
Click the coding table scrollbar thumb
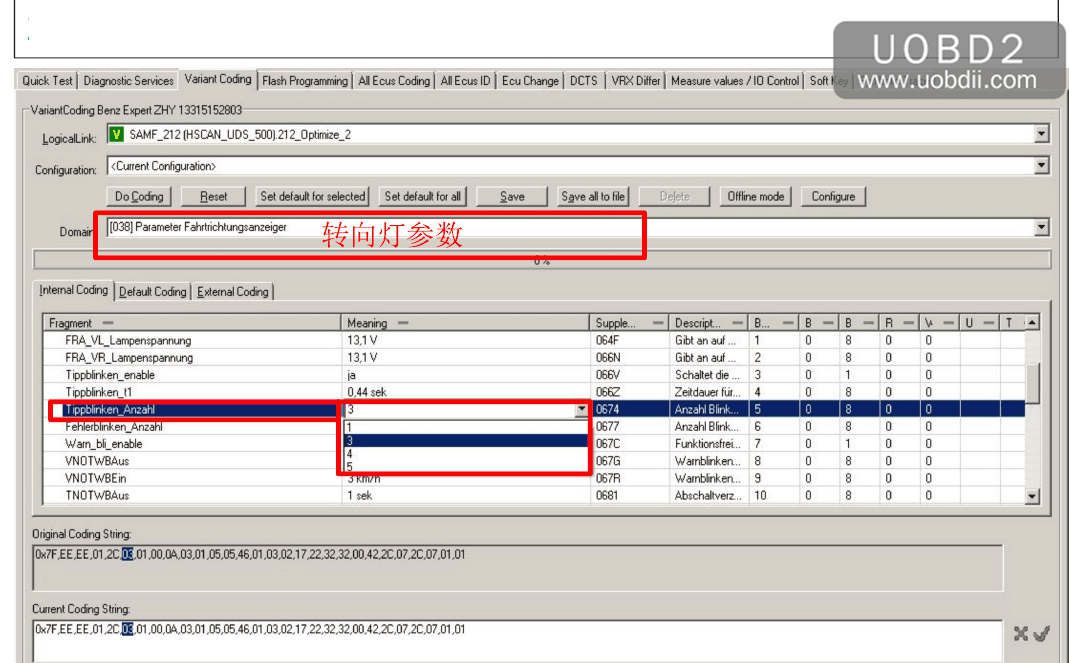click(x=1032, y=382)
